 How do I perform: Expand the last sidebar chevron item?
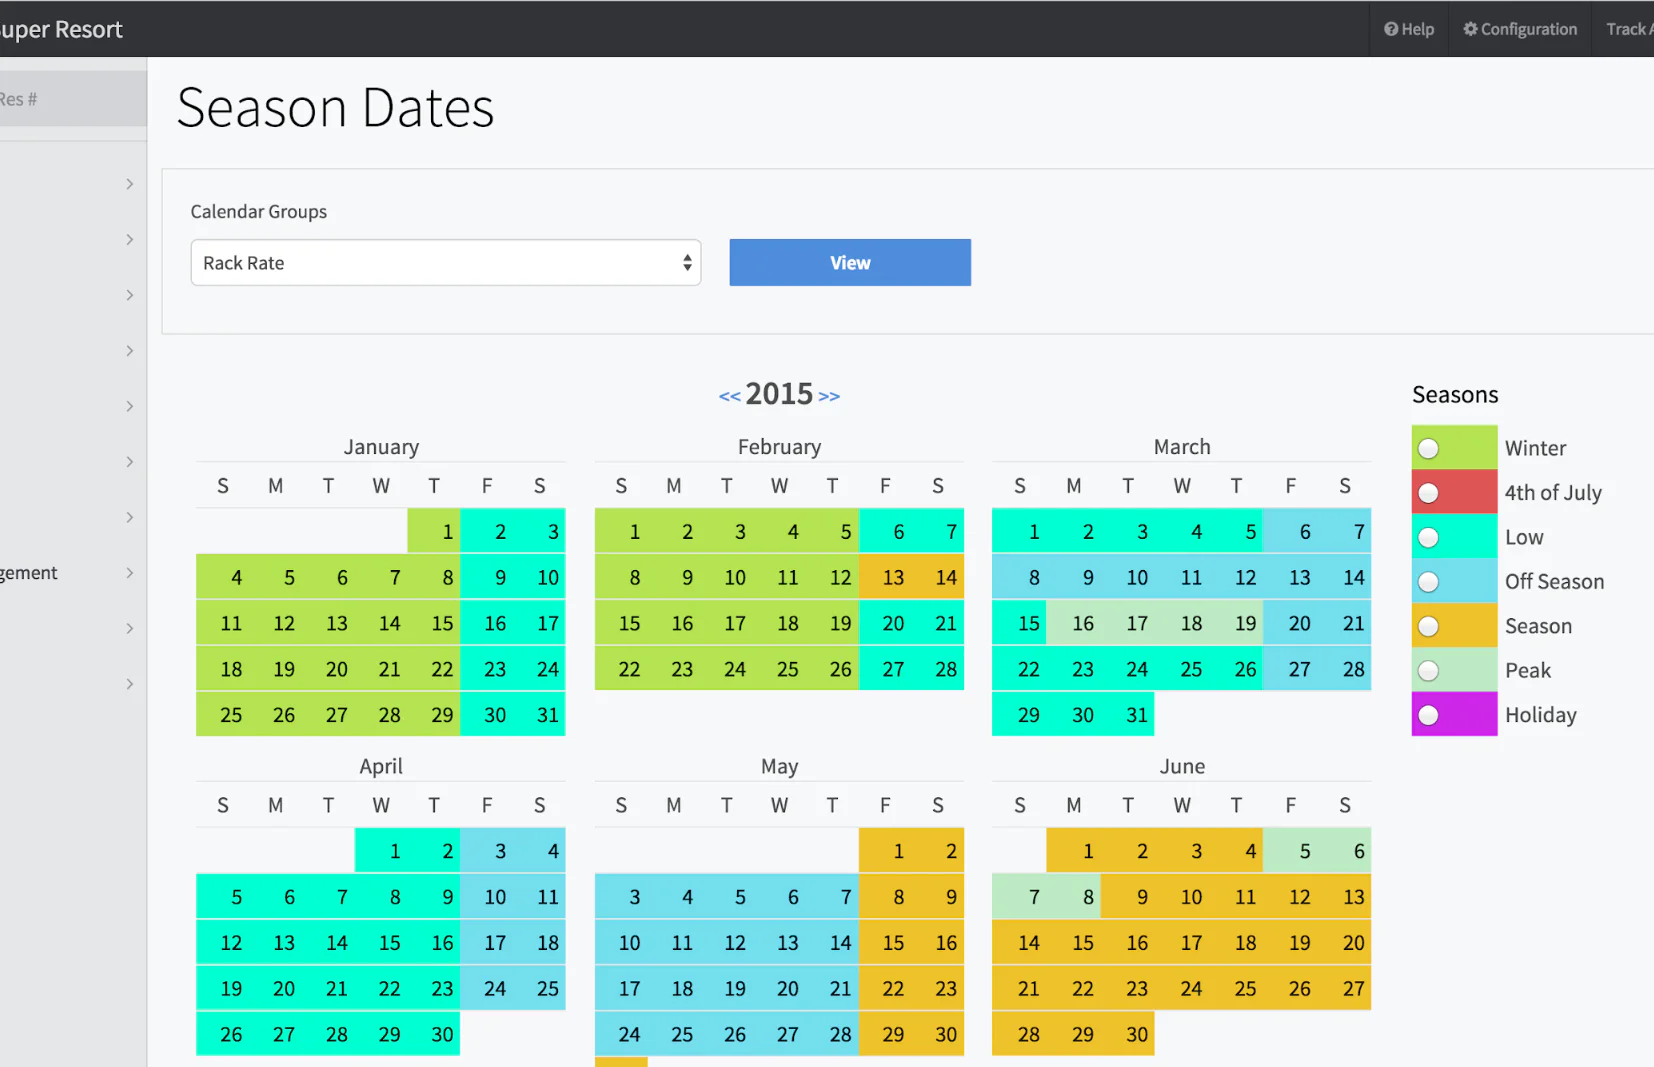[130, 684]
